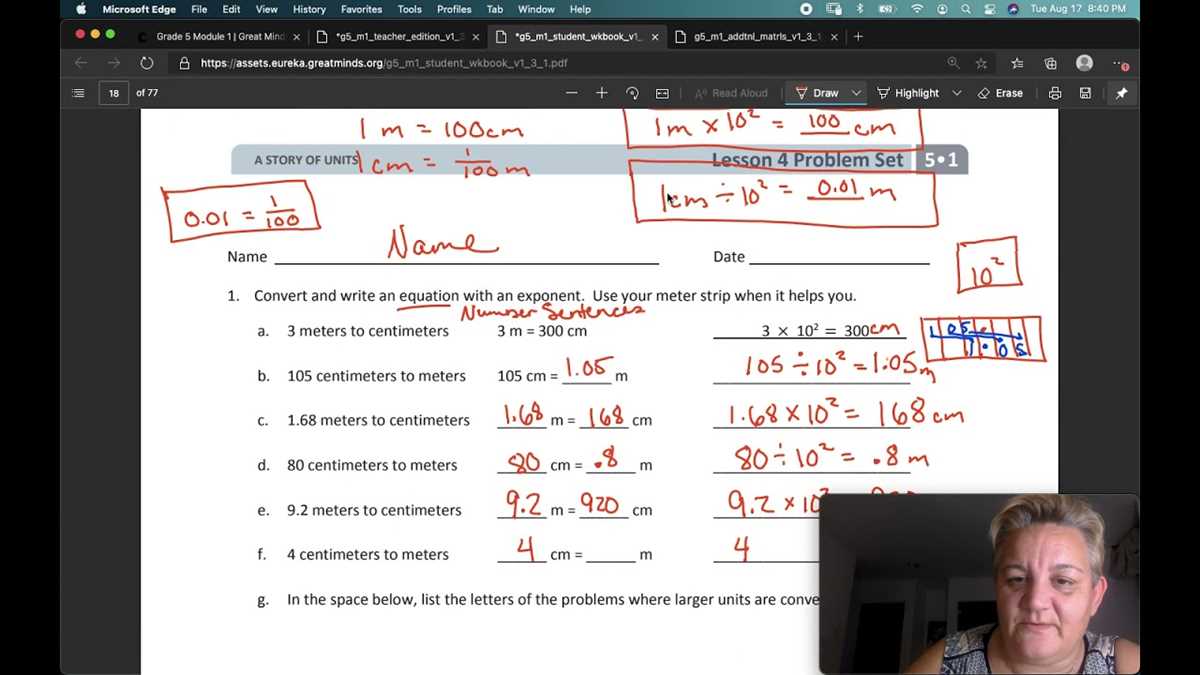1200x675 pixels.
Task: Reload the current page
Action: click(147, 62)
